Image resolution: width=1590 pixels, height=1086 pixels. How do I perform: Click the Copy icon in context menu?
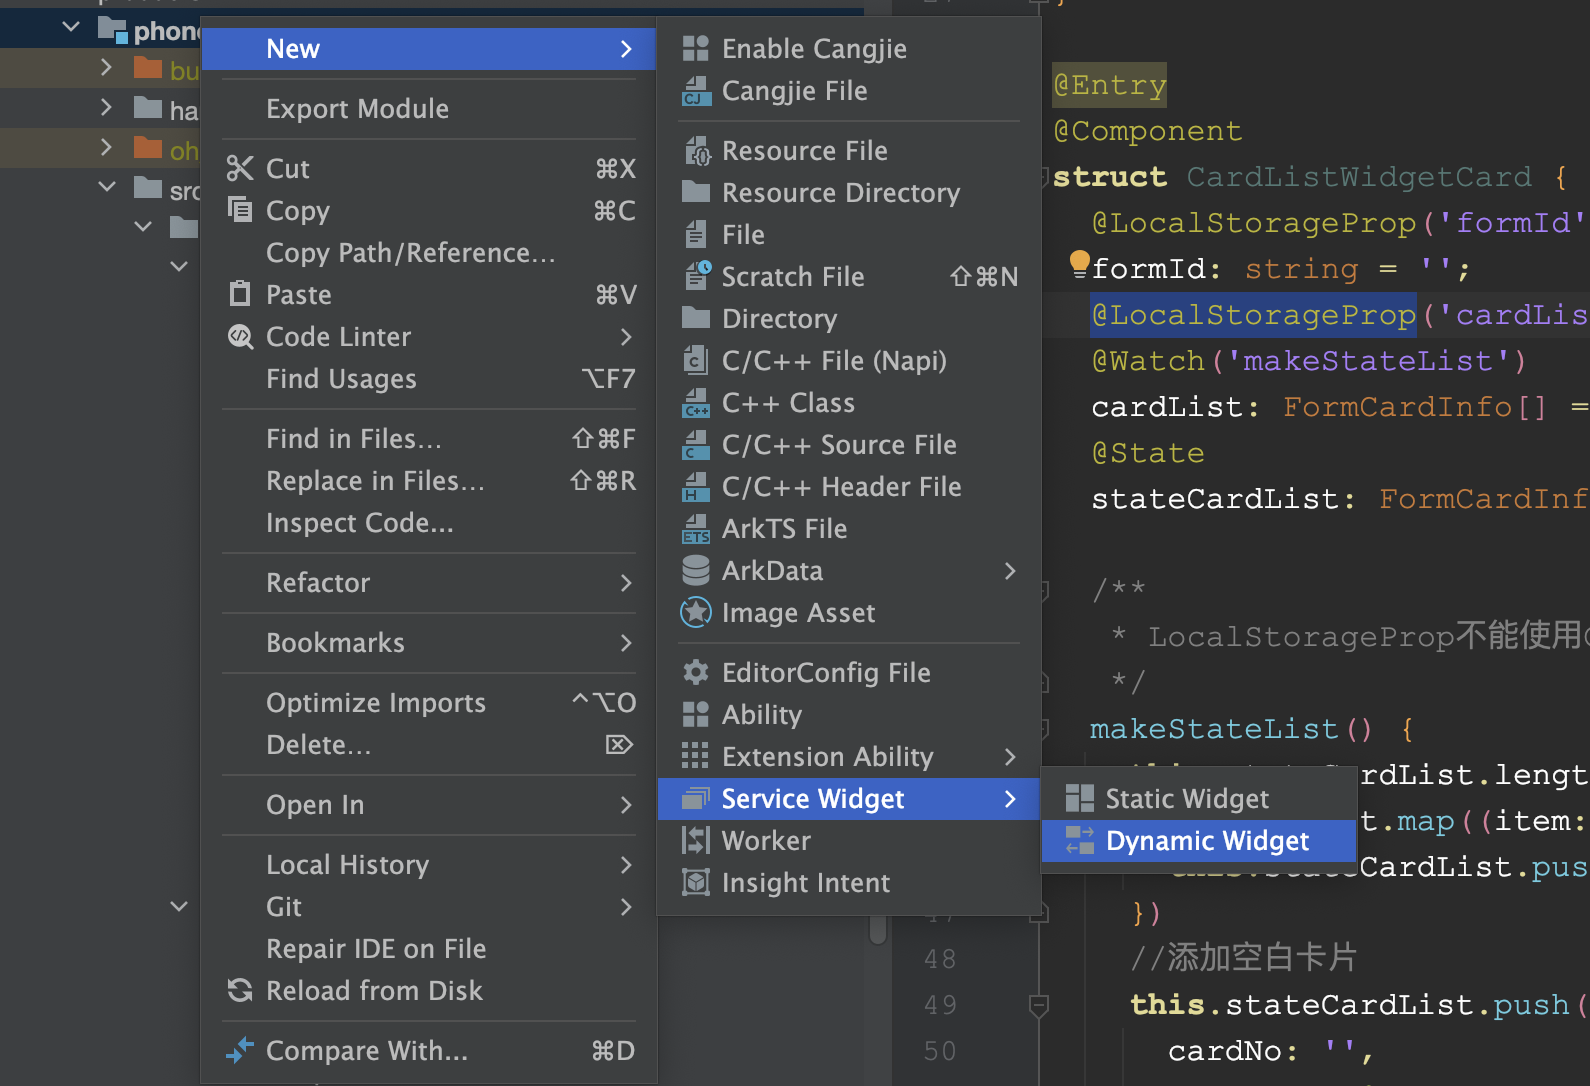(x=240, y=209)
